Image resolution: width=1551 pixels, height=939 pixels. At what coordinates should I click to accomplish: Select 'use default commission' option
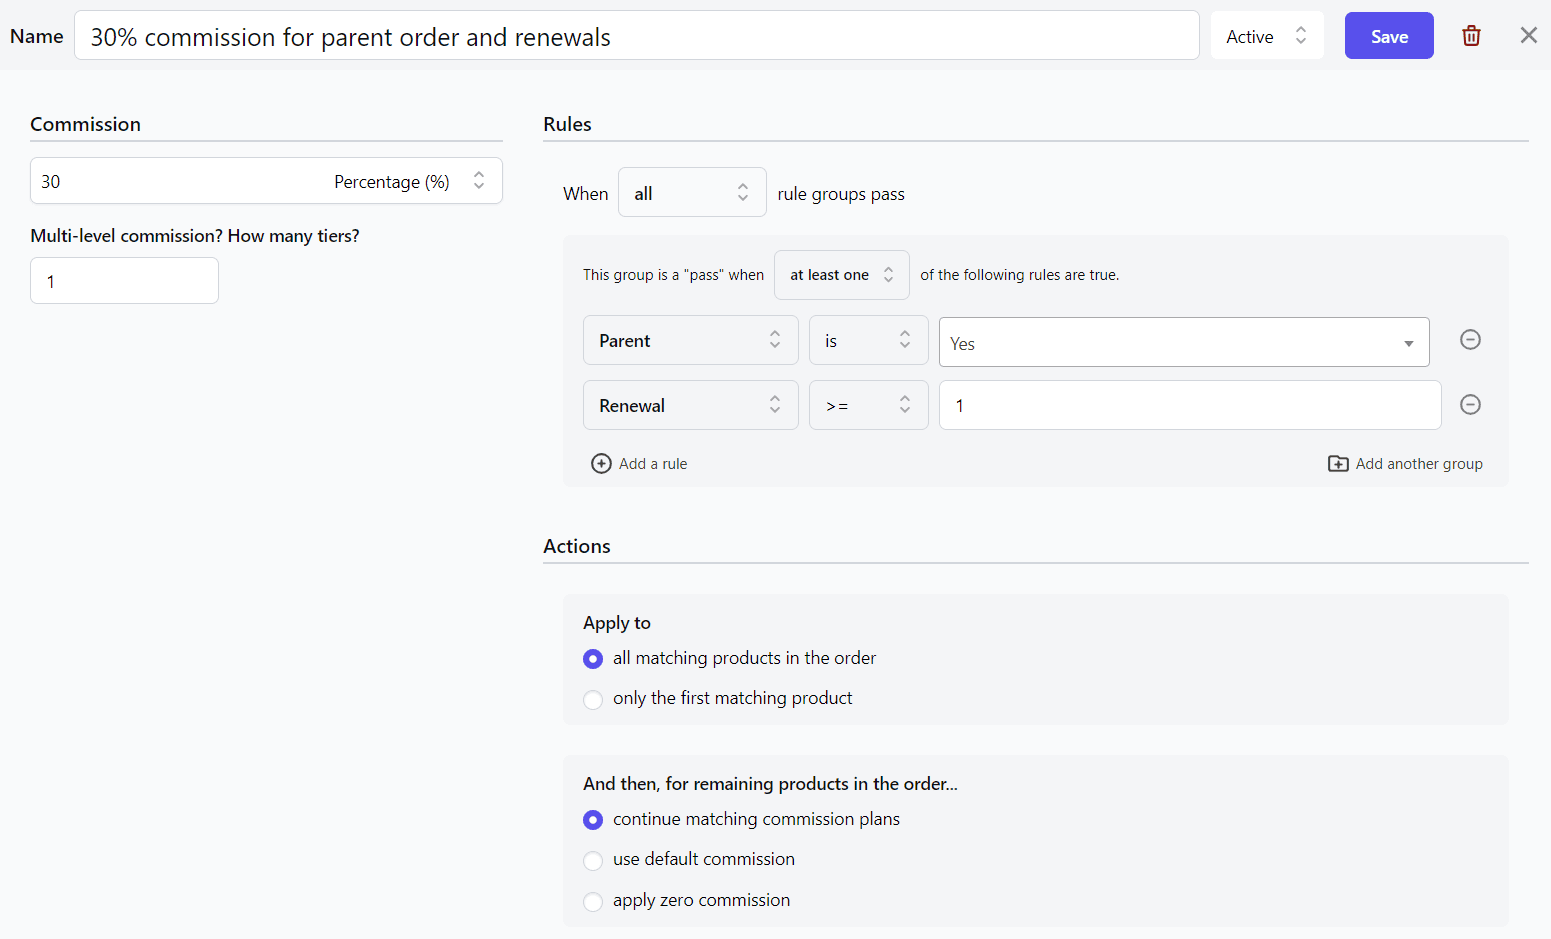coord(593,860)
